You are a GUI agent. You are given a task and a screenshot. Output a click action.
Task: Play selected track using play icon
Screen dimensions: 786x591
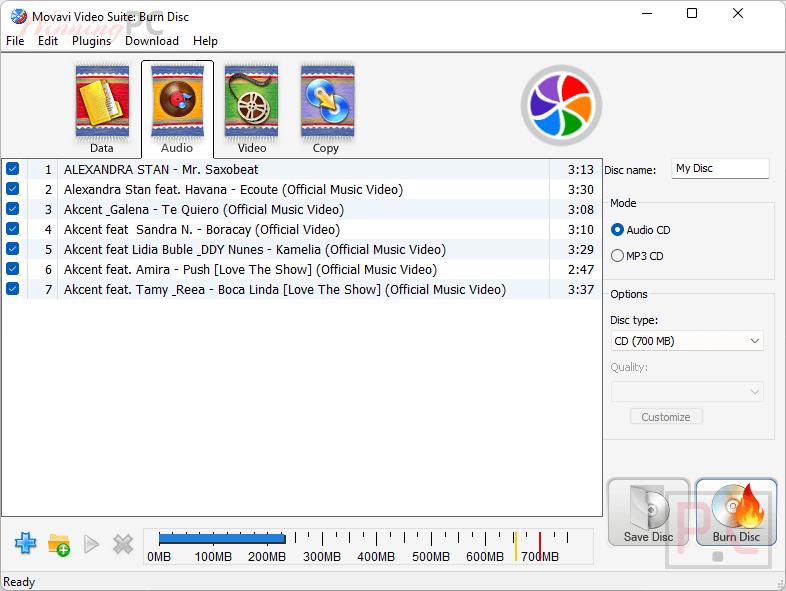[91, 544]
